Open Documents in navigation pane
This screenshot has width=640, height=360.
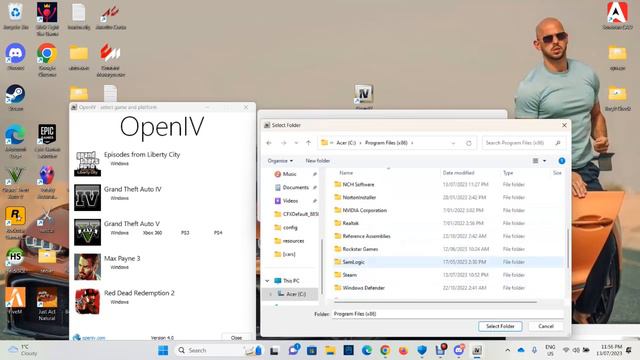tap(296, 188)
